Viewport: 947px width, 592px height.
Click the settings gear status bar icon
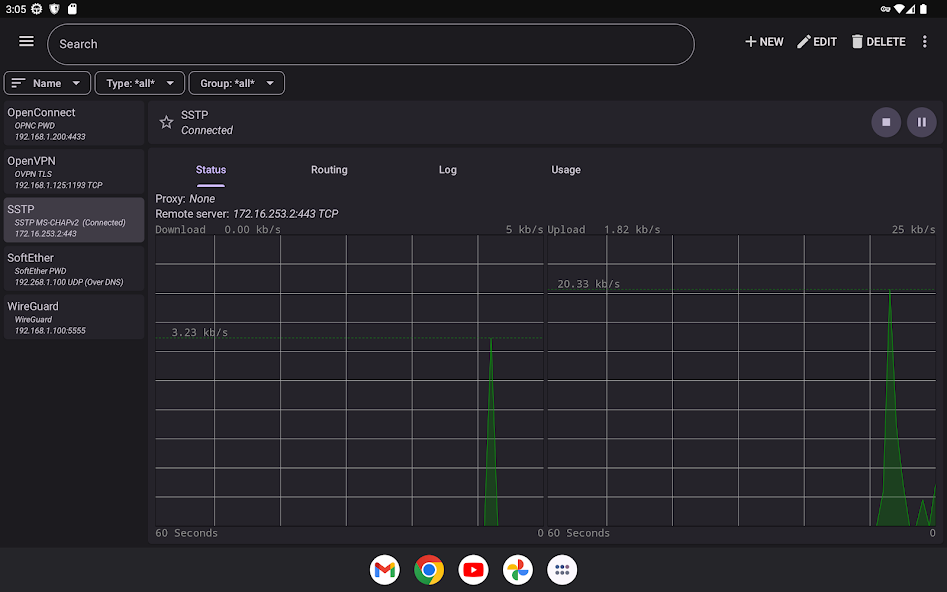[x=37, y=9]
